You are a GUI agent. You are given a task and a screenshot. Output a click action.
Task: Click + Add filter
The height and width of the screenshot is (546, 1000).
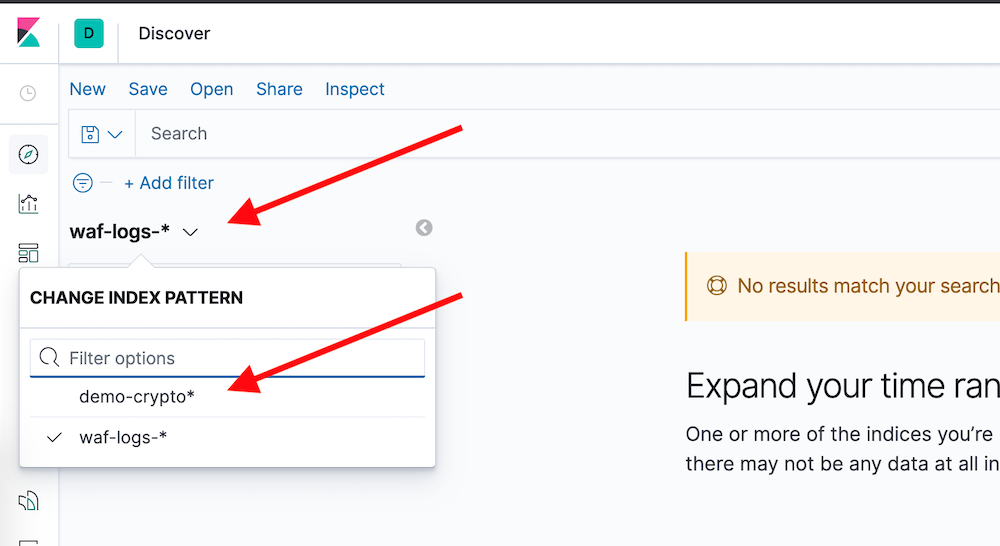[169, 183]
